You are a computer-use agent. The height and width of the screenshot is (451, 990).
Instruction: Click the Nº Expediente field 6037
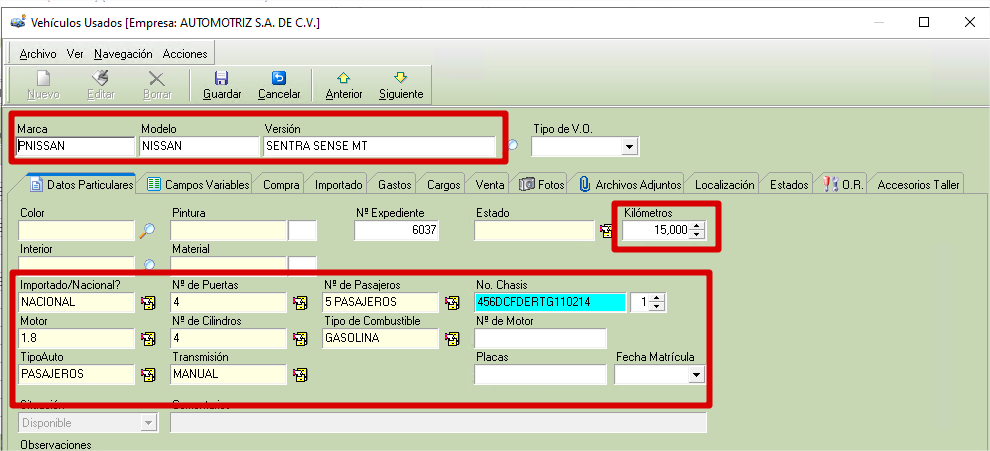397,231
